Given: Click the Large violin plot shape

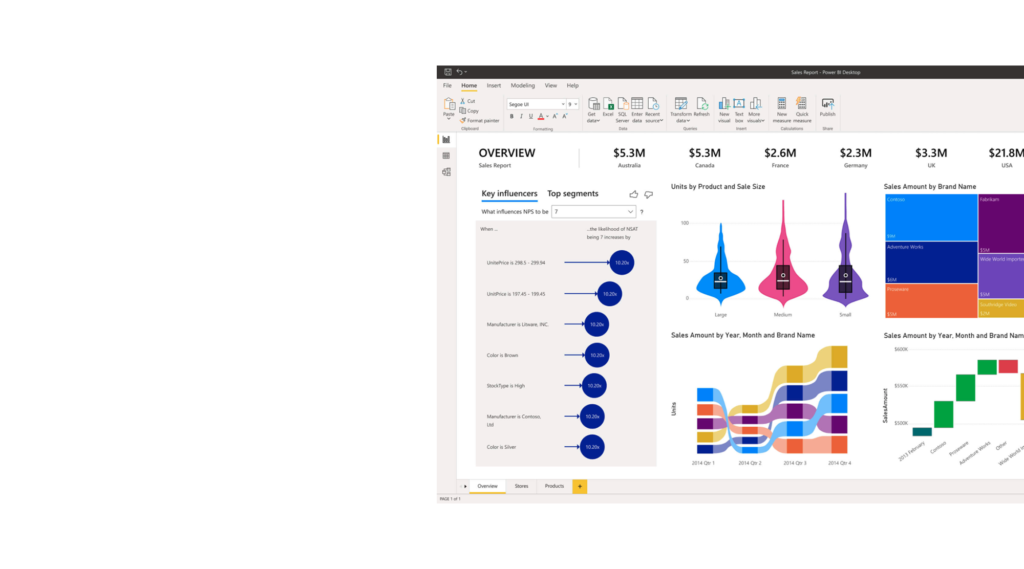Looking at the screenshot, I should [x=720, y=265].
